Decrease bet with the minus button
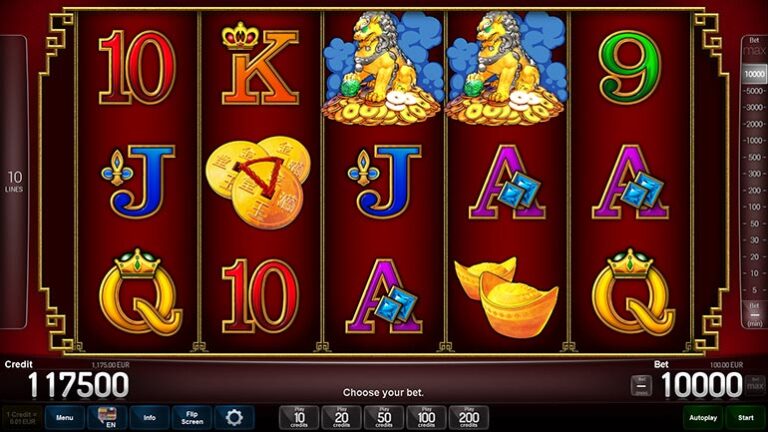 (x=641, y=386)
